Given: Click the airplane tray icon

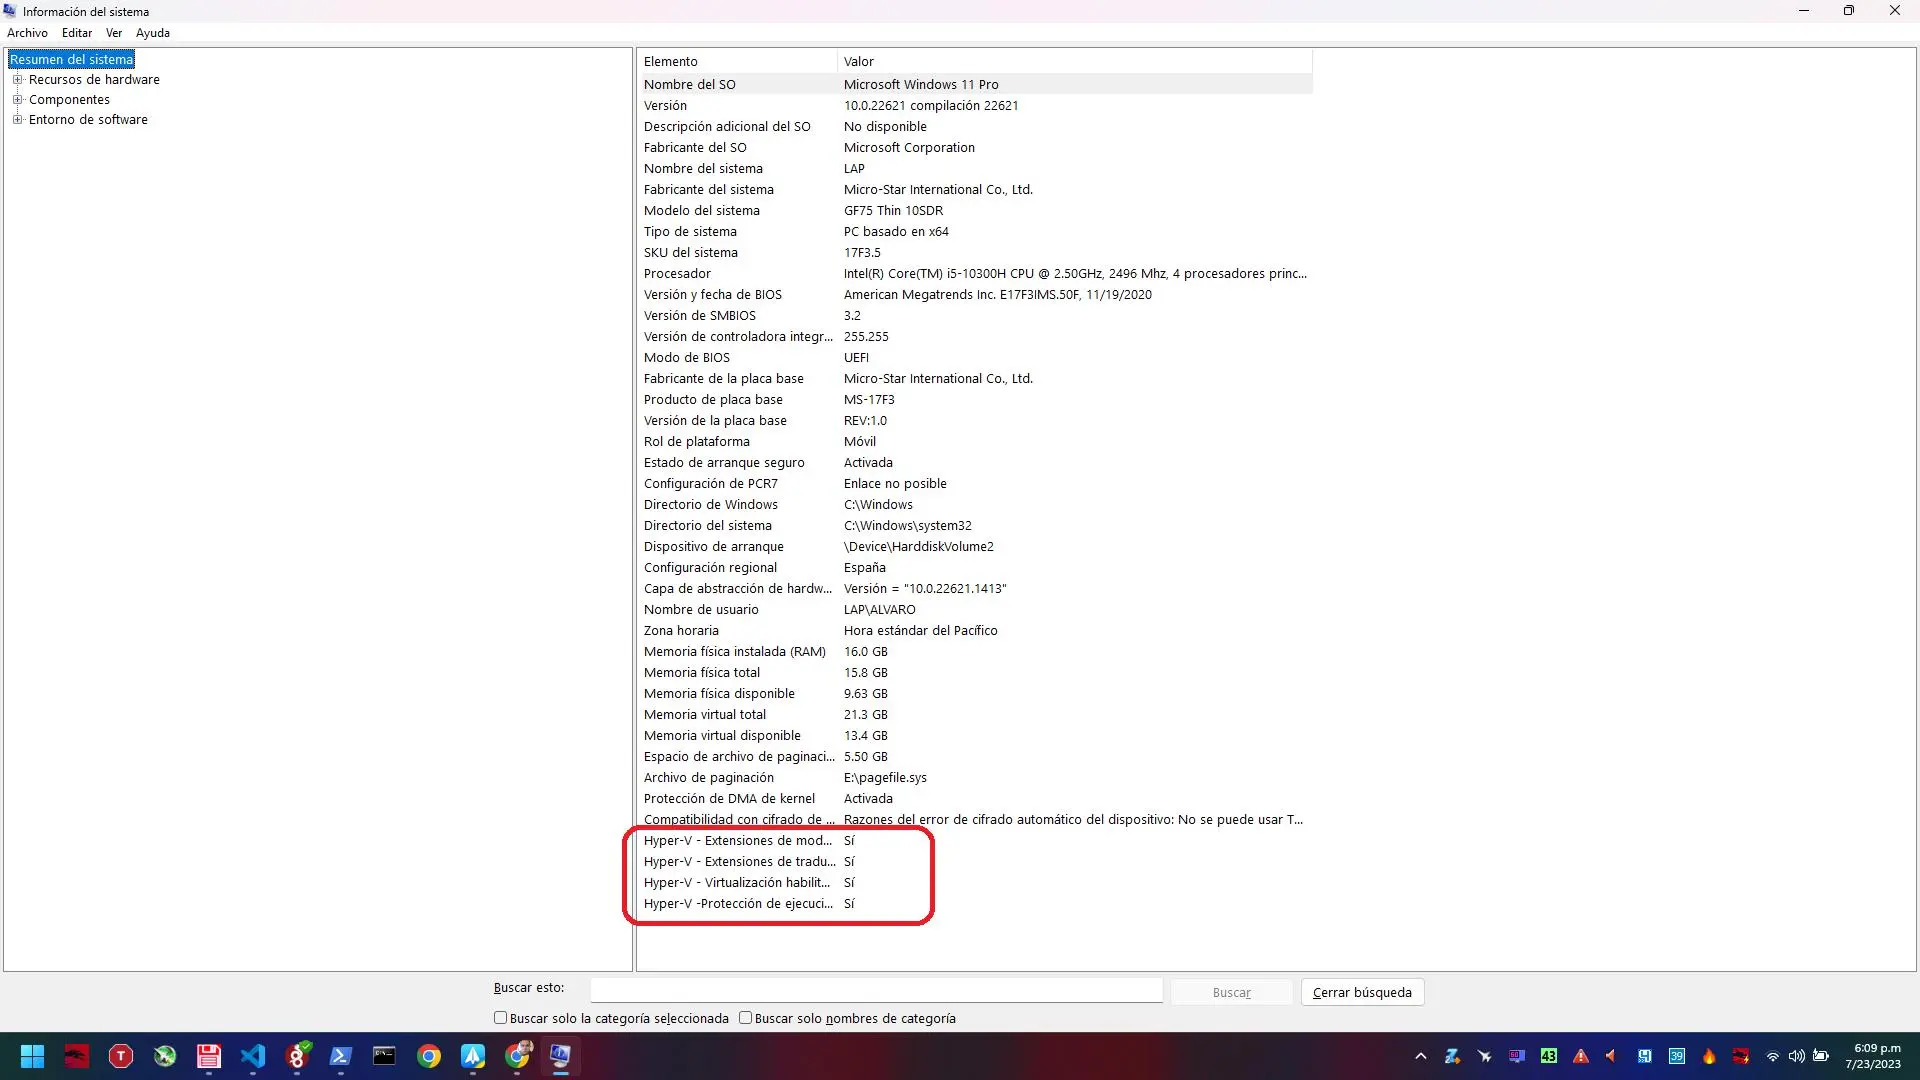Looking at the screenshot, I should [1485, 1056].
